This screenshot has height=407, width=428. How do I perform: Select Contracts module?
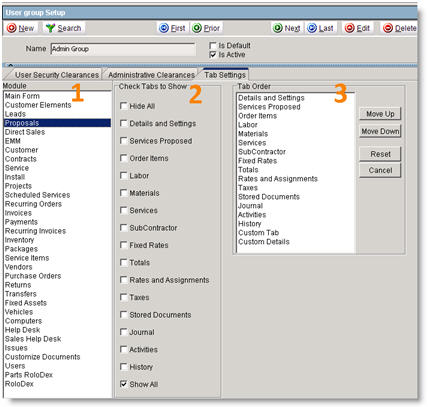click(57, 159)
